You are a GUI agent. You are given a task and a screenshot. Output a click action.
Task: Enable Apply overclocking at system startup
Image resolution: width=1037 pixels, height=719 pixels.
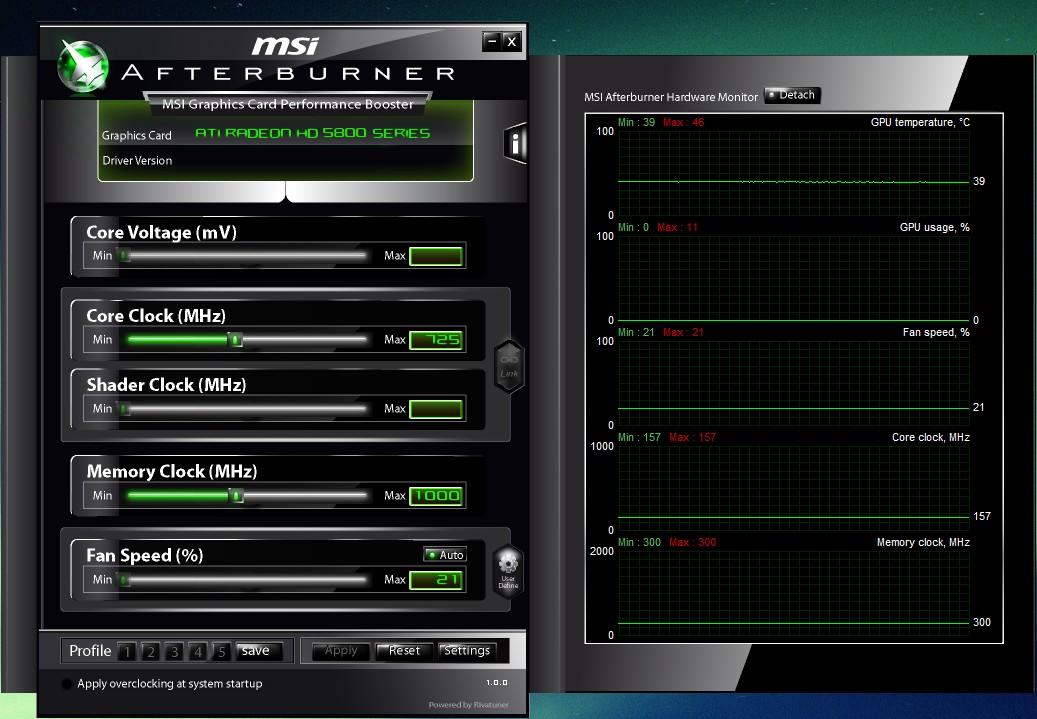click(67, 684)
